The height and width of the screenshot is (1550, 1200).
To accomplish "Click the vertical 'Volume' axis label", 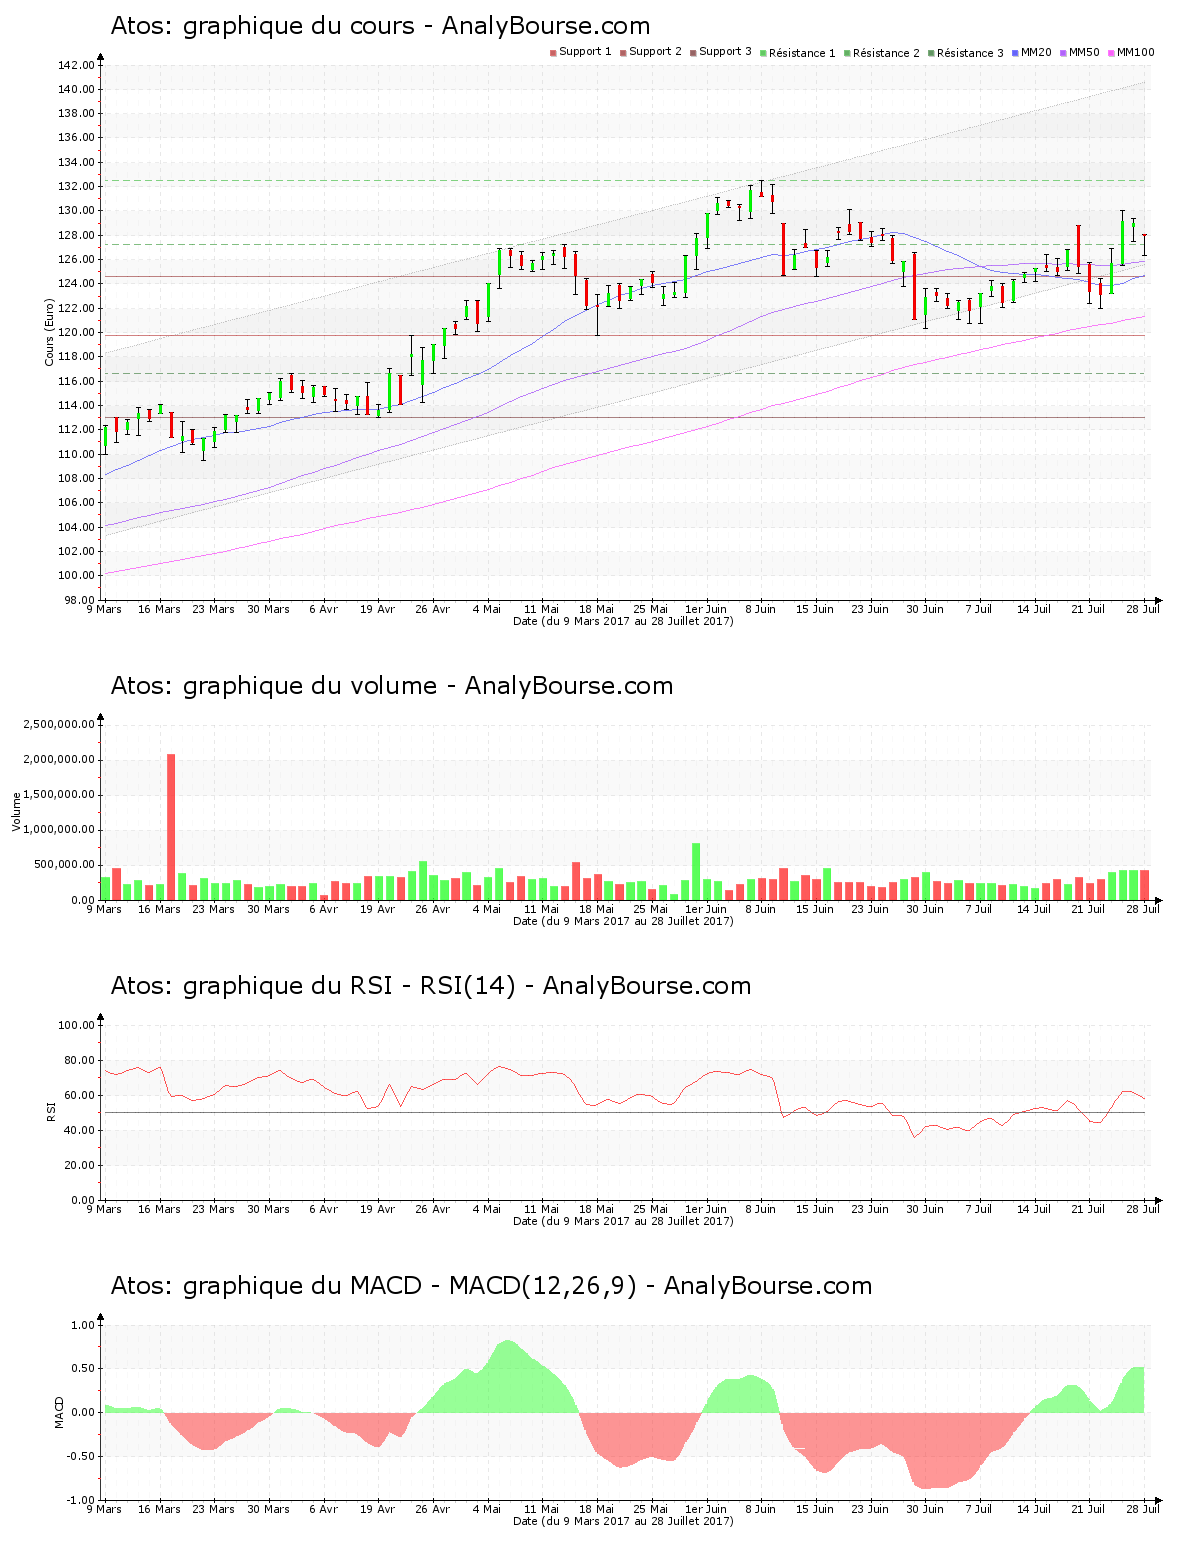I will (x=16, y=812).
